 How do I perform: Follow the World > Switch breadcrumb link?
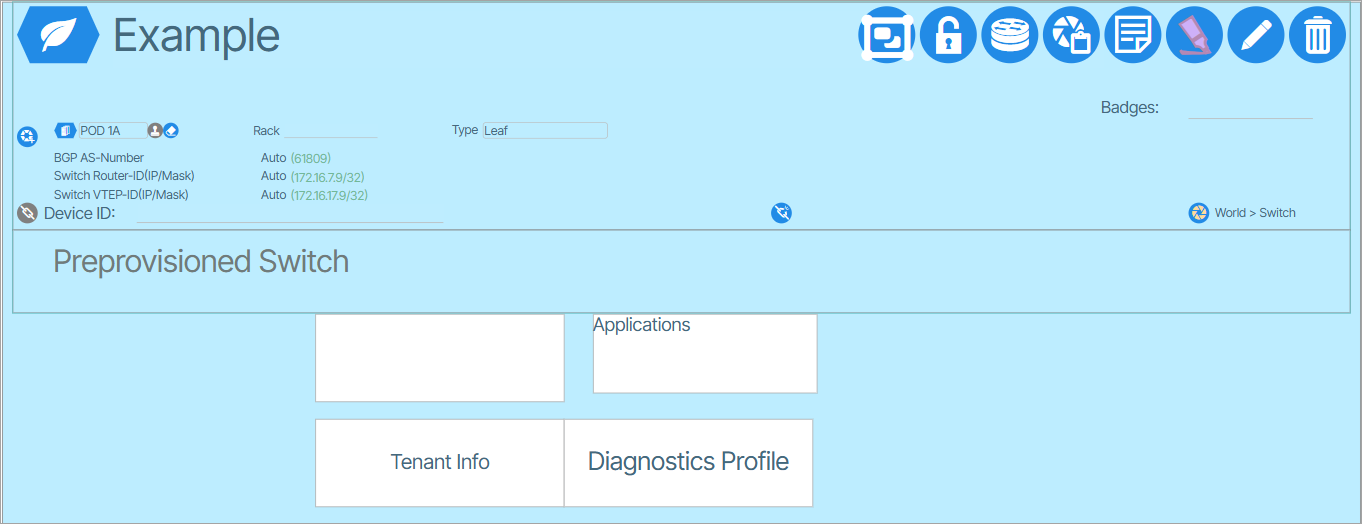tap(1254, 213)
